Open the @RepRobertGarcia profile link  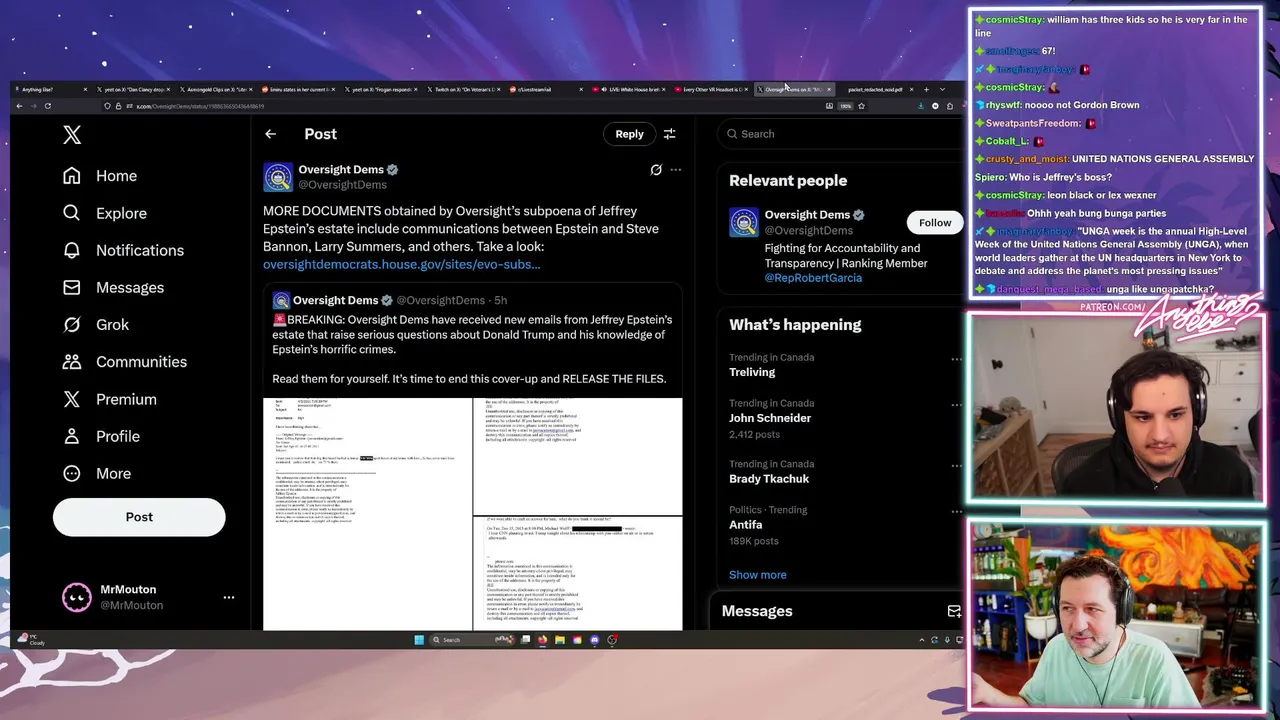813,278
